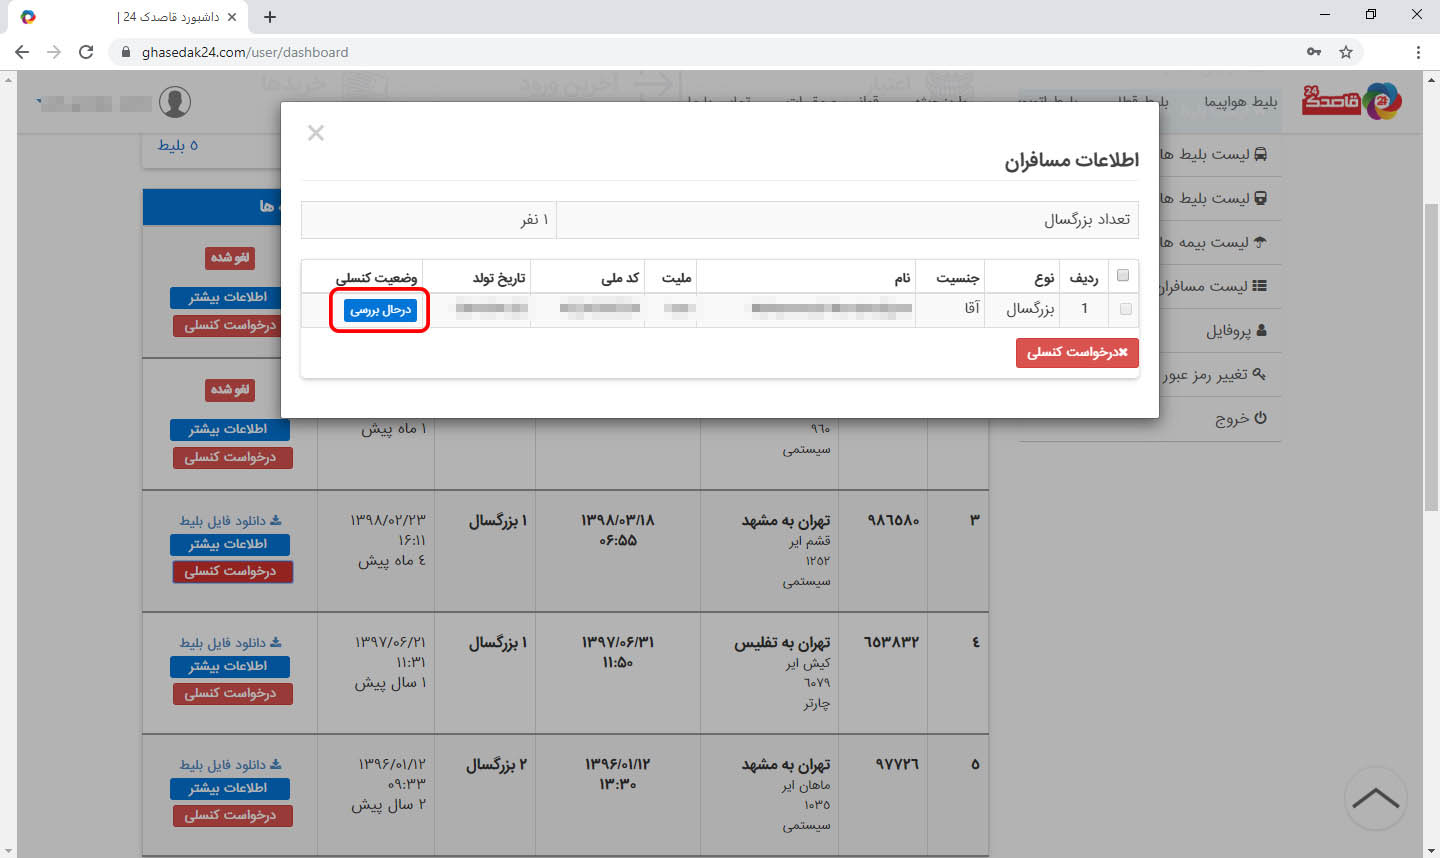Click the red درخواست کنسلی button in the modal

(1077, 352)
